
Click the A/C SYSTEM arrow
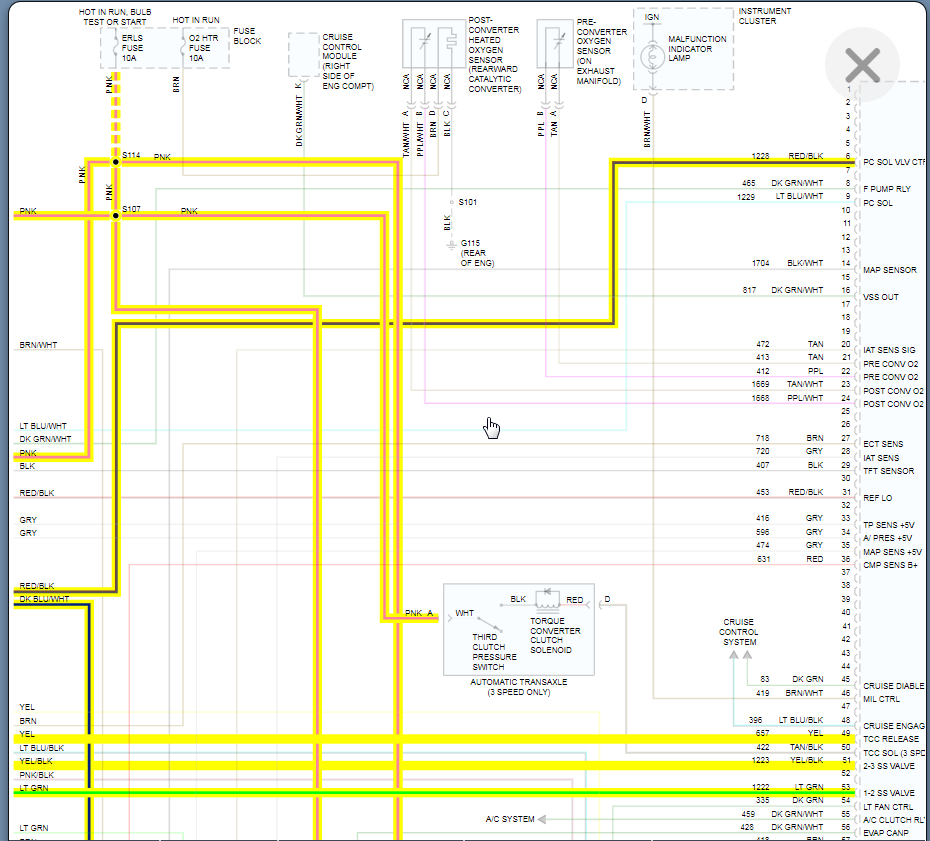coord(542,819)
